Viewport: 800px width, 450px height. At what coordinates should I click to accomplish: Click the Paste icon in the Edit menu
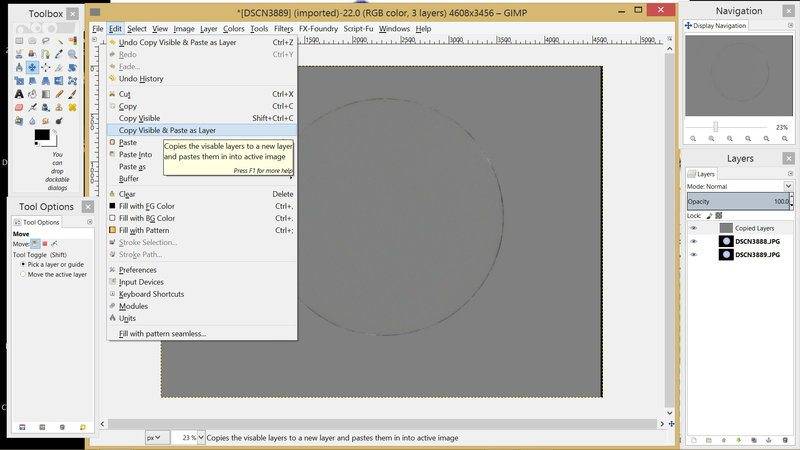[x=111, y=143]
